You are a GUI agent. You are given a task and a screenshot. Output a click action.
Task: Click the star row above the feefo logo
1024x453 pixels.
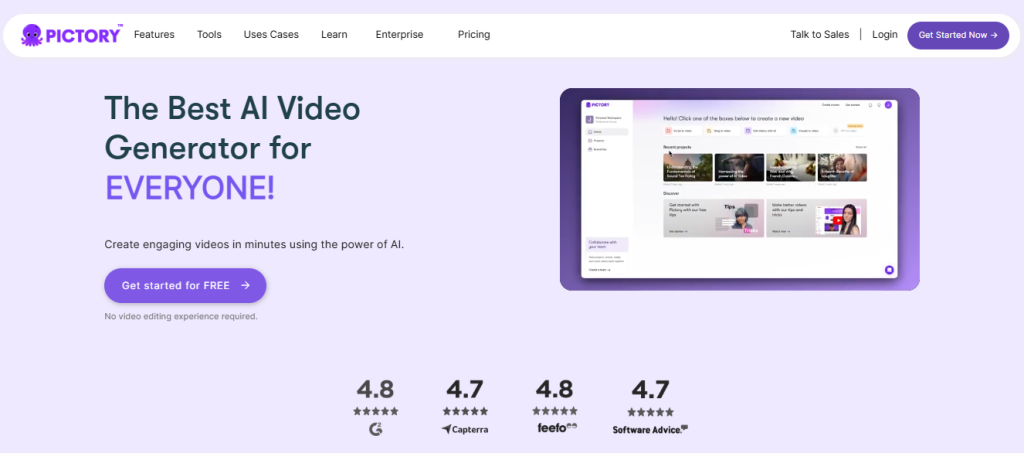point(554,411)
